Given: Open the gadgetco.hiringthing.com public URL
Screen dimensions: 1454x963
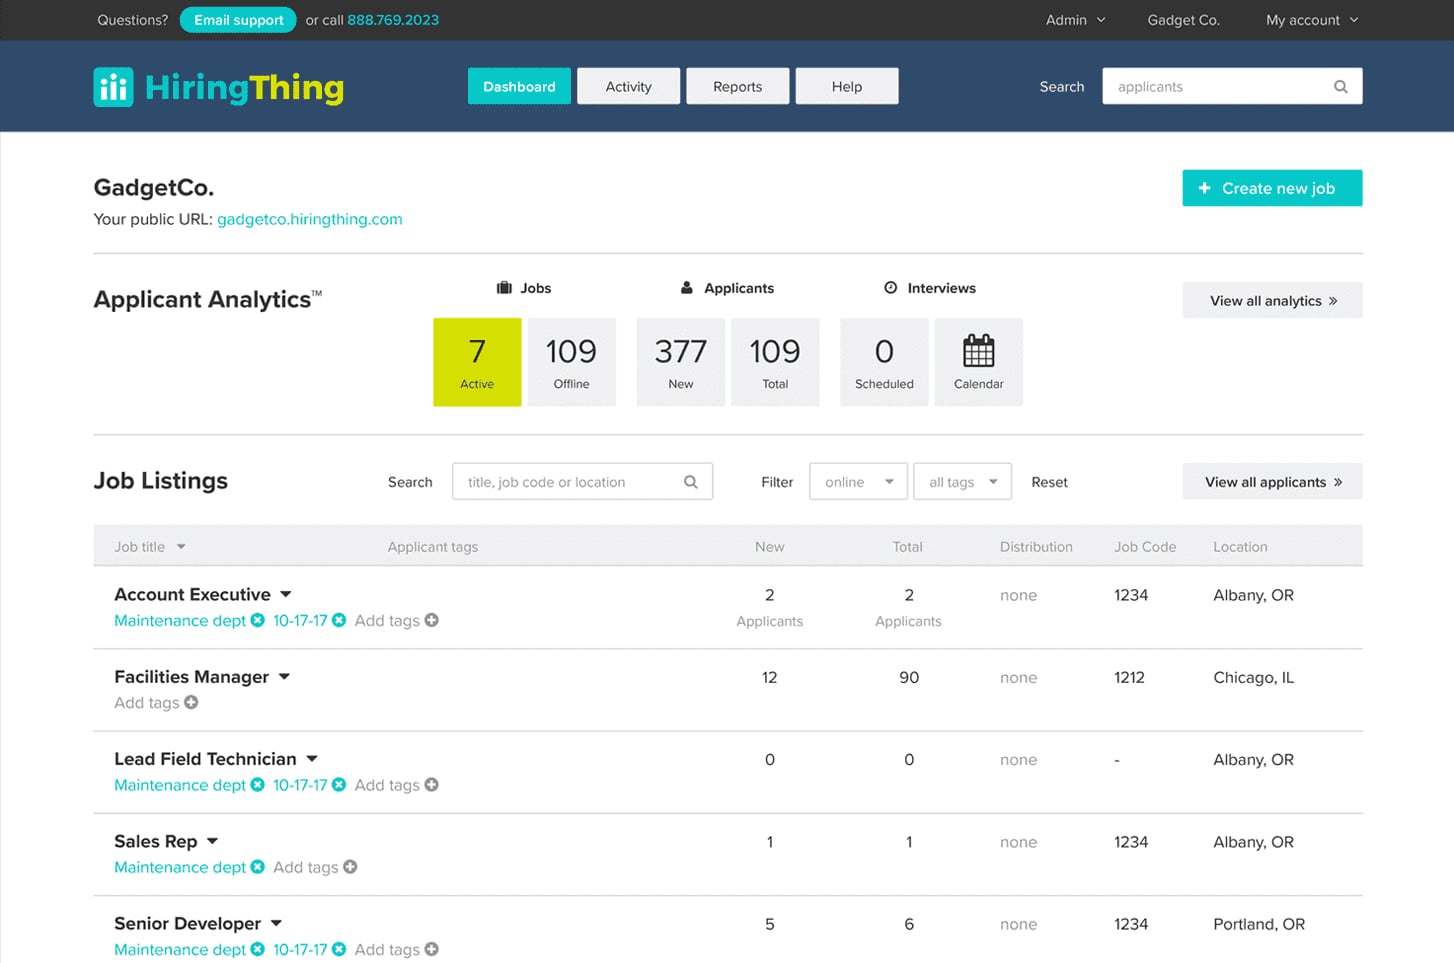Looking at the screenshot, I should pyautogui.click(x=310, y=219).
